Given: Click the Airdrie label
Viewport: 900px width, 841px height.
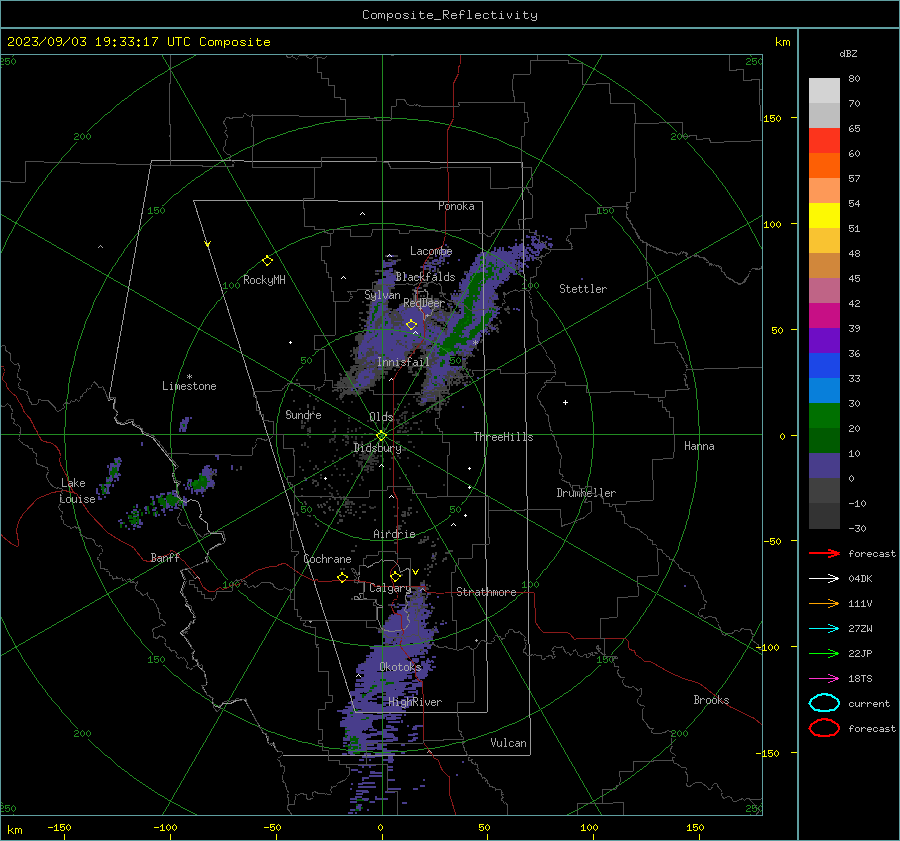Looking at the screenshot, I should [394, 534].
